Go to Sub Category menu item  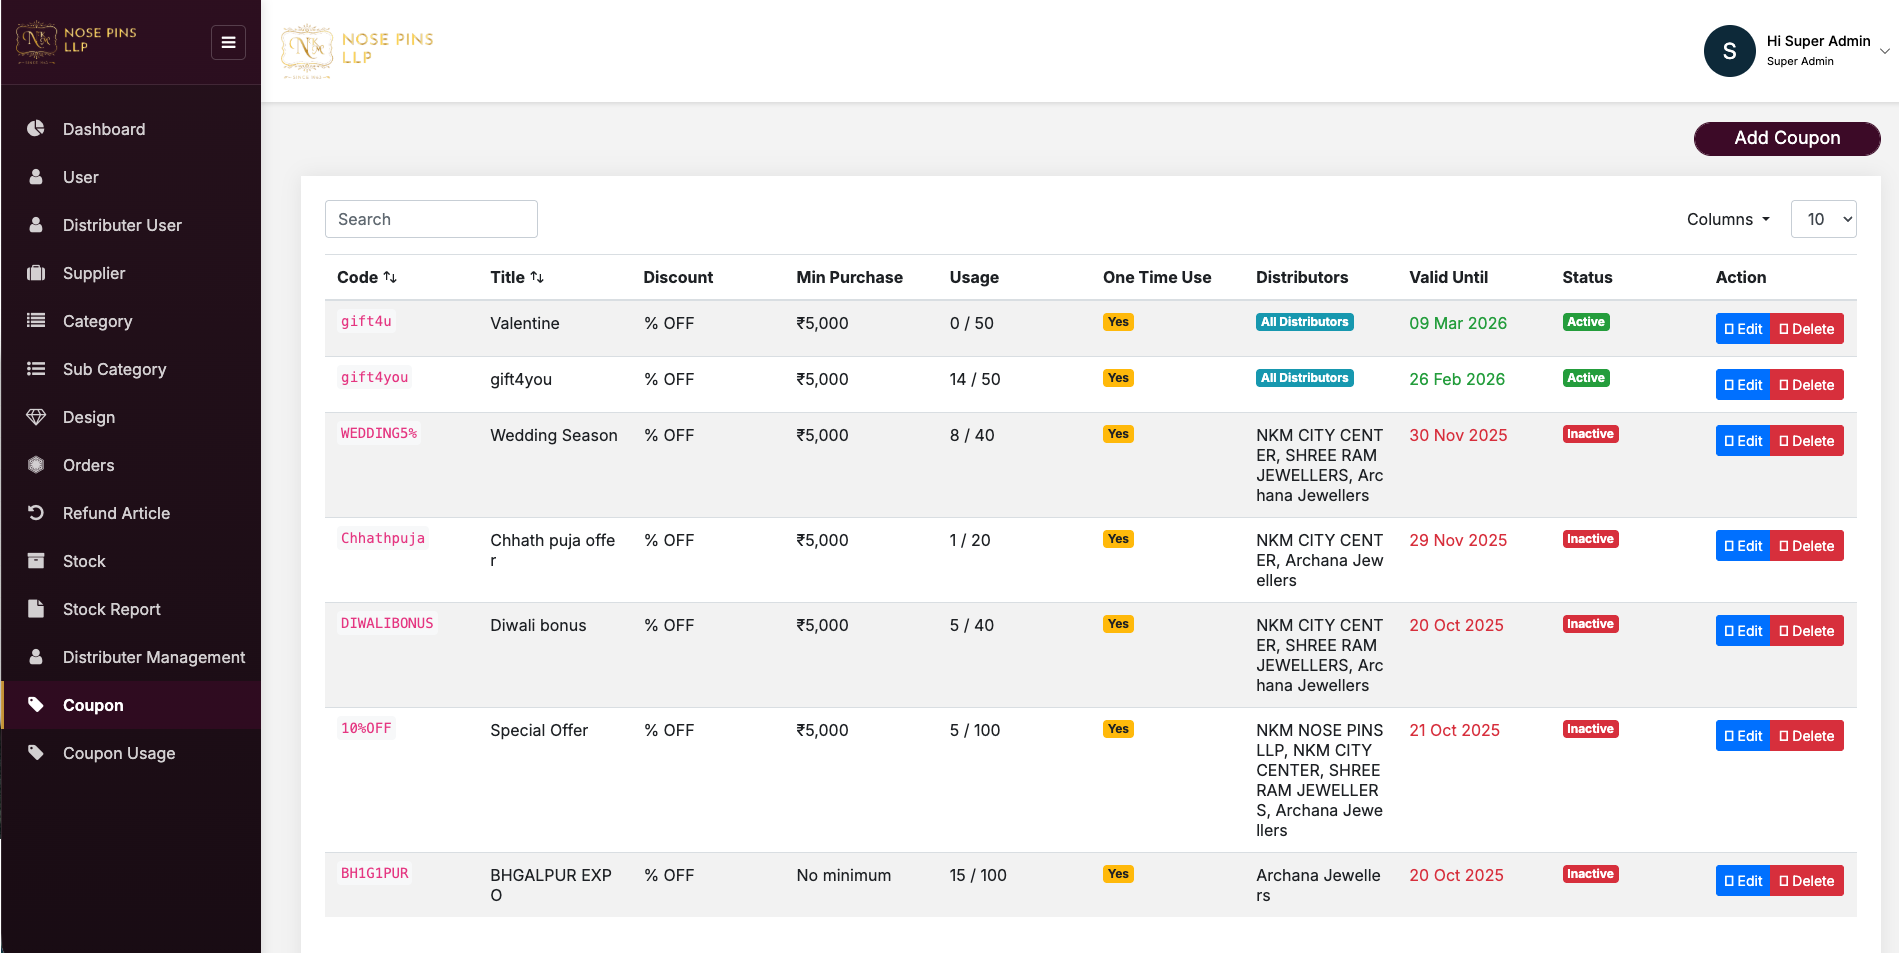click(114, 369)
